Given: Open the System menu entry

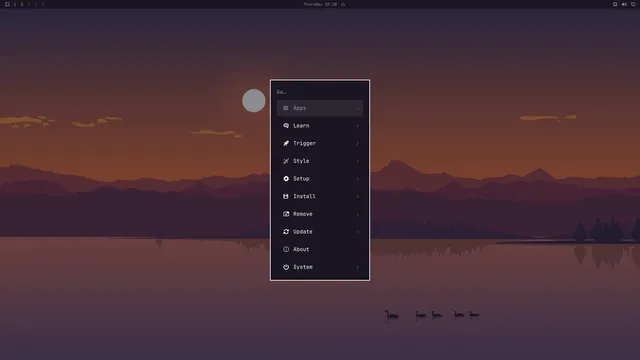Looking at the screenshot, I should tap(320, 267).
